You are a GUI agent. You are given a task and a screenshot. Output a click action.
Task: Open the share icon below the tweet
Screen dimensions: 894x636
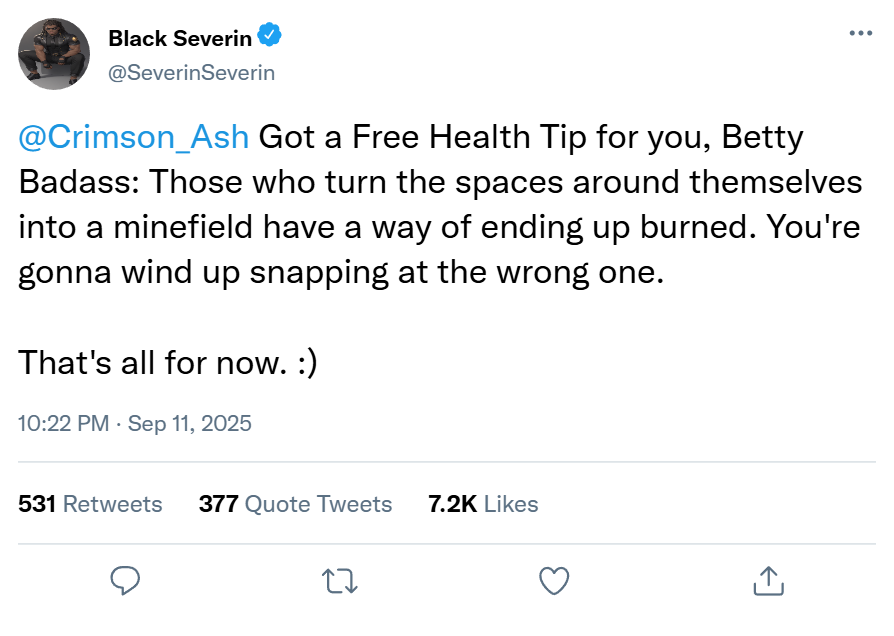tap(767, 580)
